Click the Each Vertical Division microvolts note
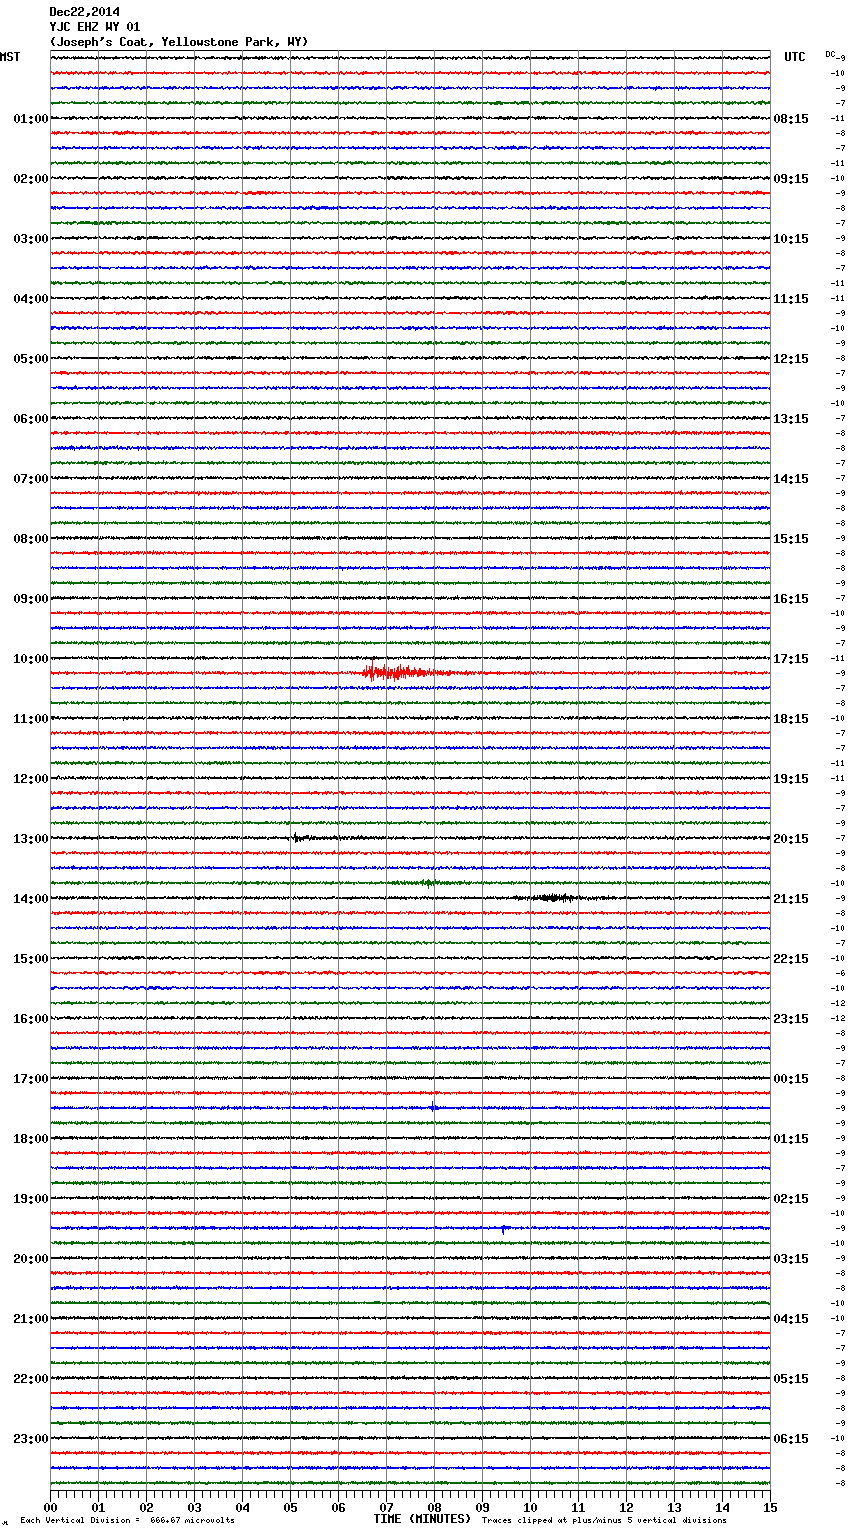 [x=127, y=1520]
